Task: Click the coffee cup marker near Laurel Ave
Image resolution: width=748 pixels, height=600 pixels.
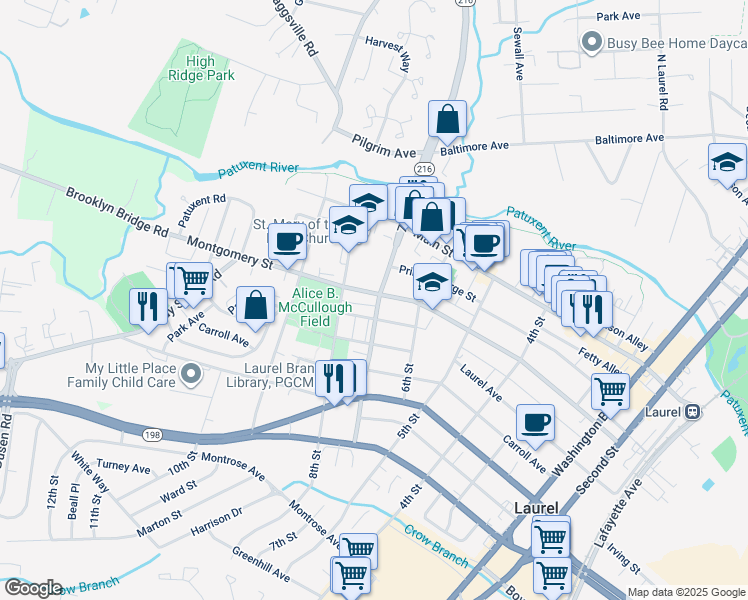Action: click(x=535, y=424)
